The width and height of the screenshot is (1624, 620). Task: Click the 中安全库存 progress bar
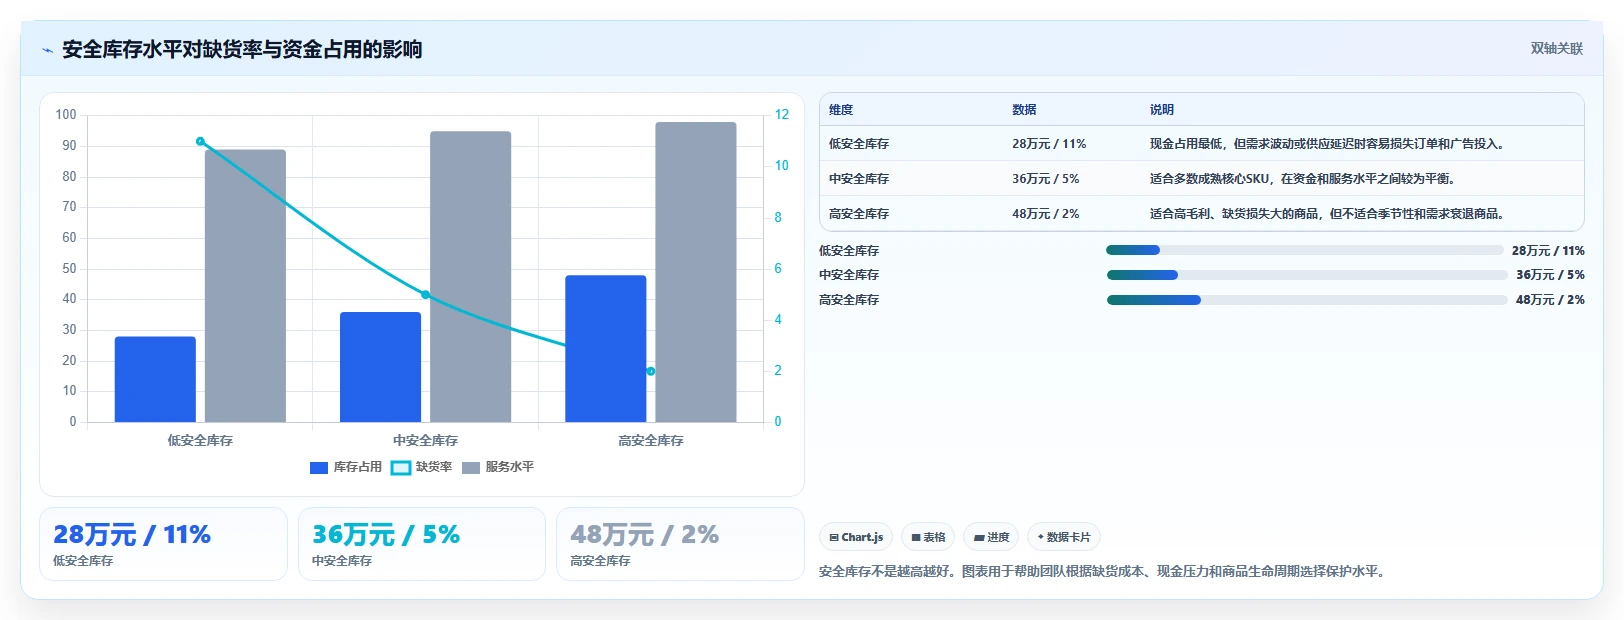(1307, 275)
